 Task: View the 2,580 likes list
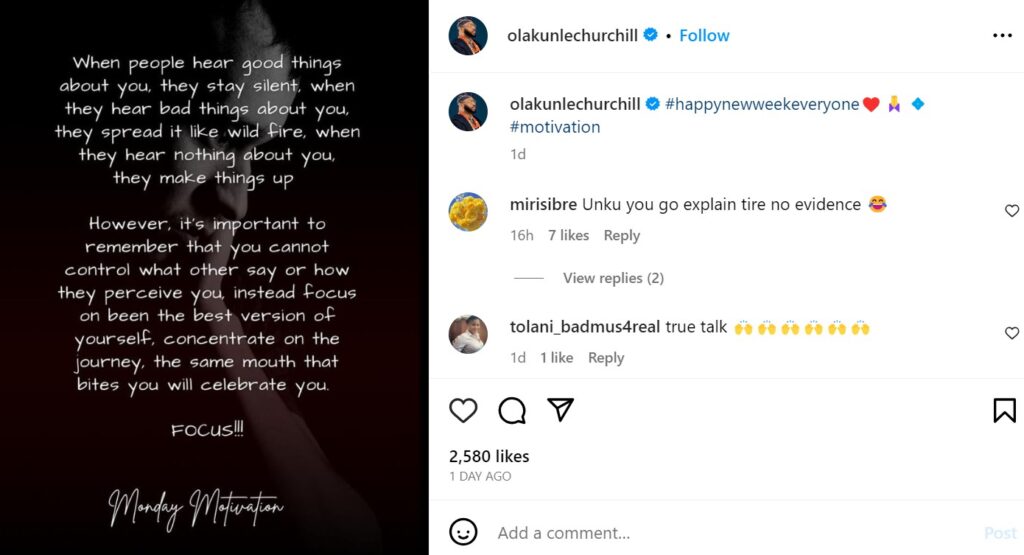[489, 456]
